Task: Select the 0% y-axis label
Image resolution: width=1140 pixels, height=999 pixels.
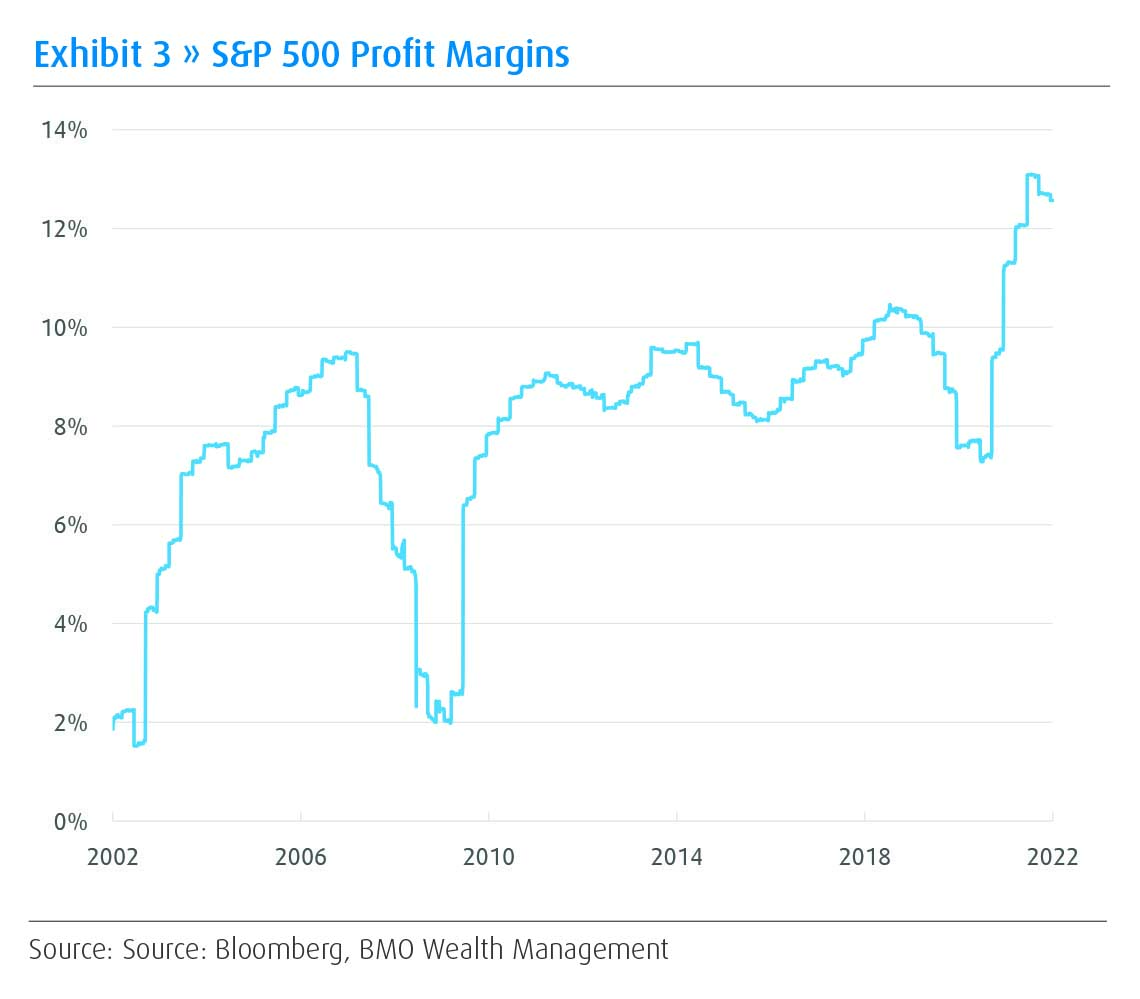Action: tap(72, 822)
